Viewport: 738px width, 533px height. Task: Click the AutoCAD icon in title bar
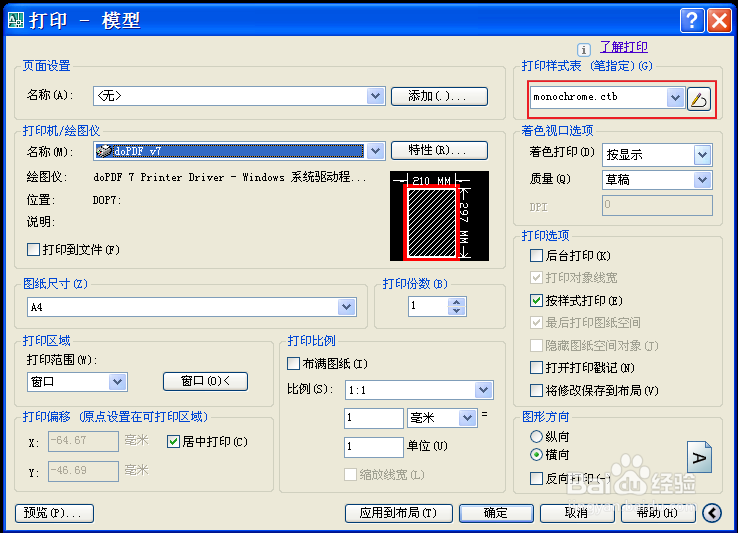point(16,20)
